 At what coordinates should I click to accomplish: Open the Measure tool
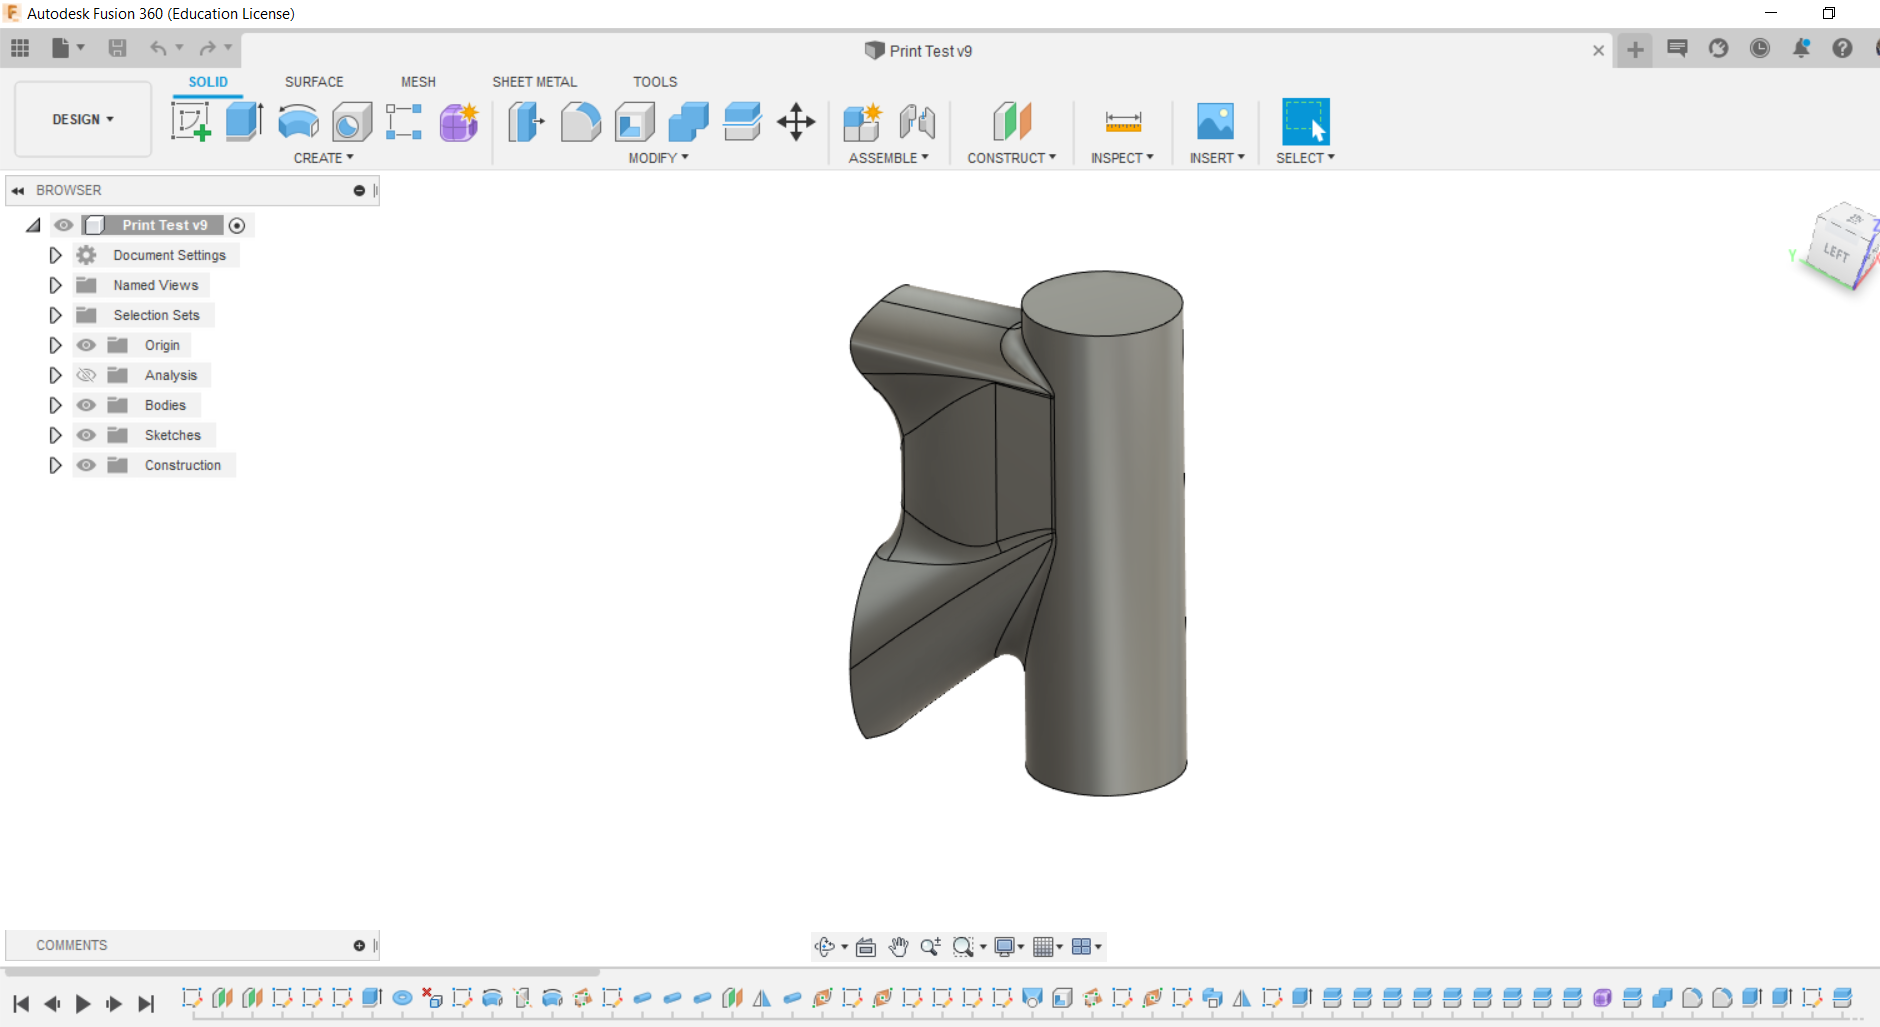coord(1123,122)
